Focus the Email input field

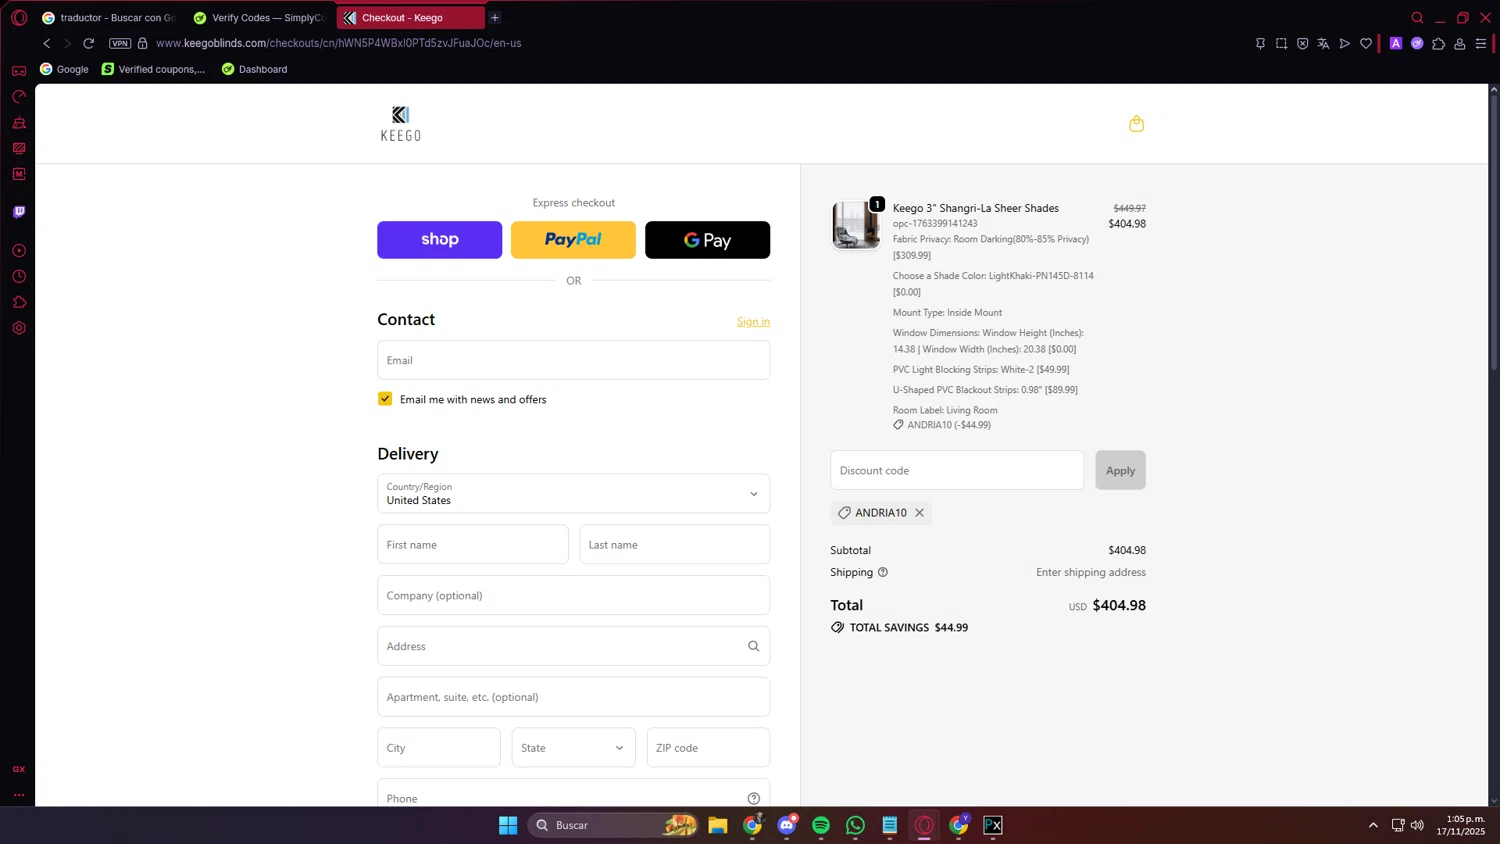tap(573, 360)
